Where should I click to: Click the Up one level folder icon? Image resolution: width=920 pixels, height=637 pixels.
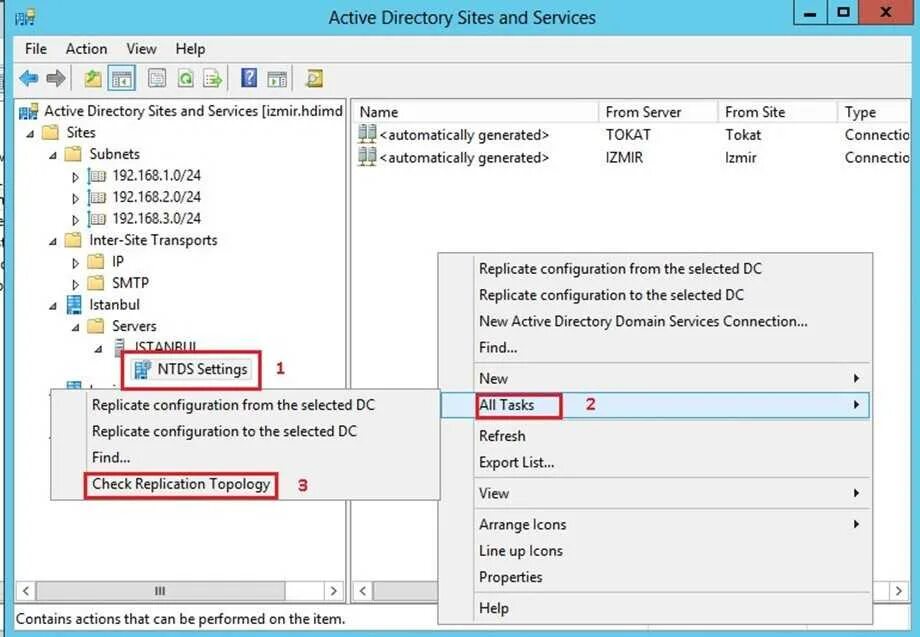click(x=93, y=78)
